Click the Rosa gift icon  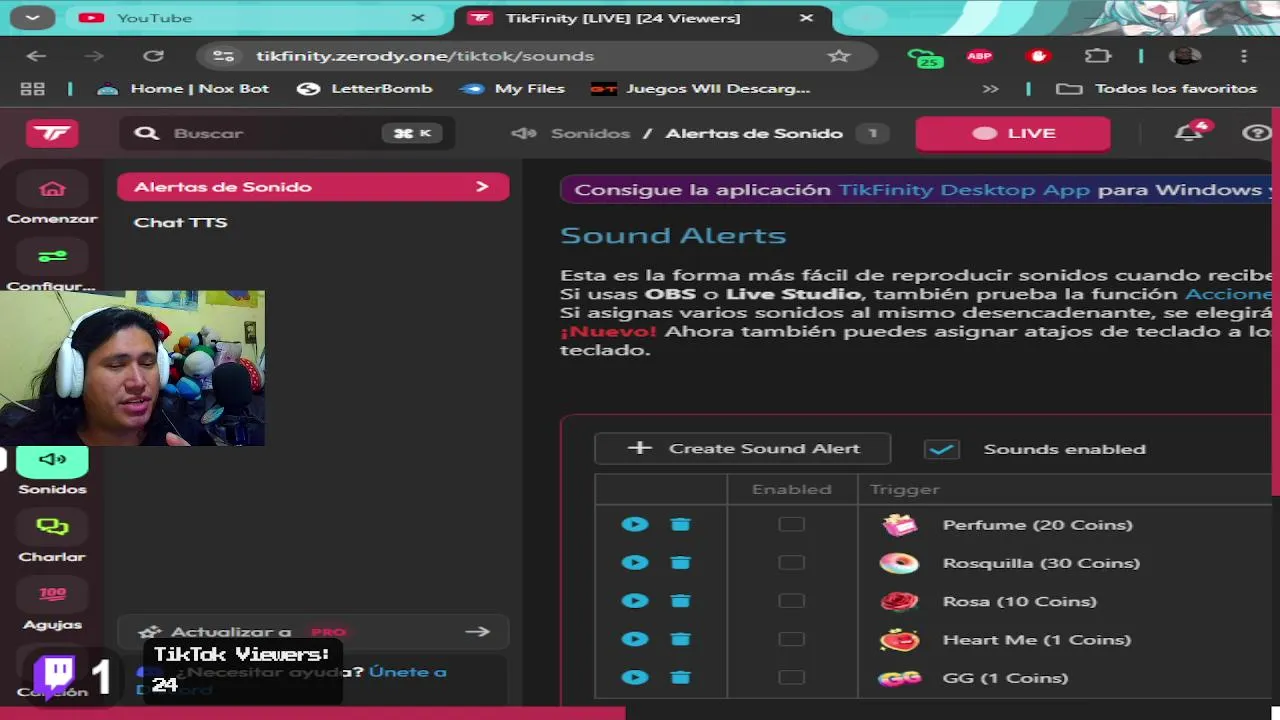tap(899, 601)
